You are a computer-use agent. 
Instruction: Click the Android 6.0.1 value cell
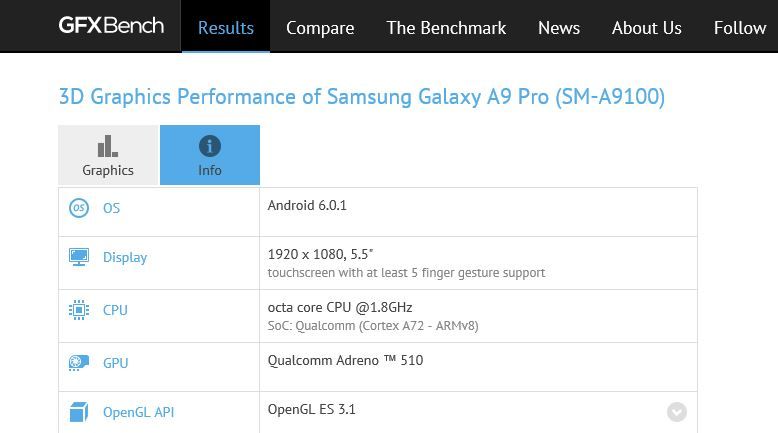click(308, 206)
